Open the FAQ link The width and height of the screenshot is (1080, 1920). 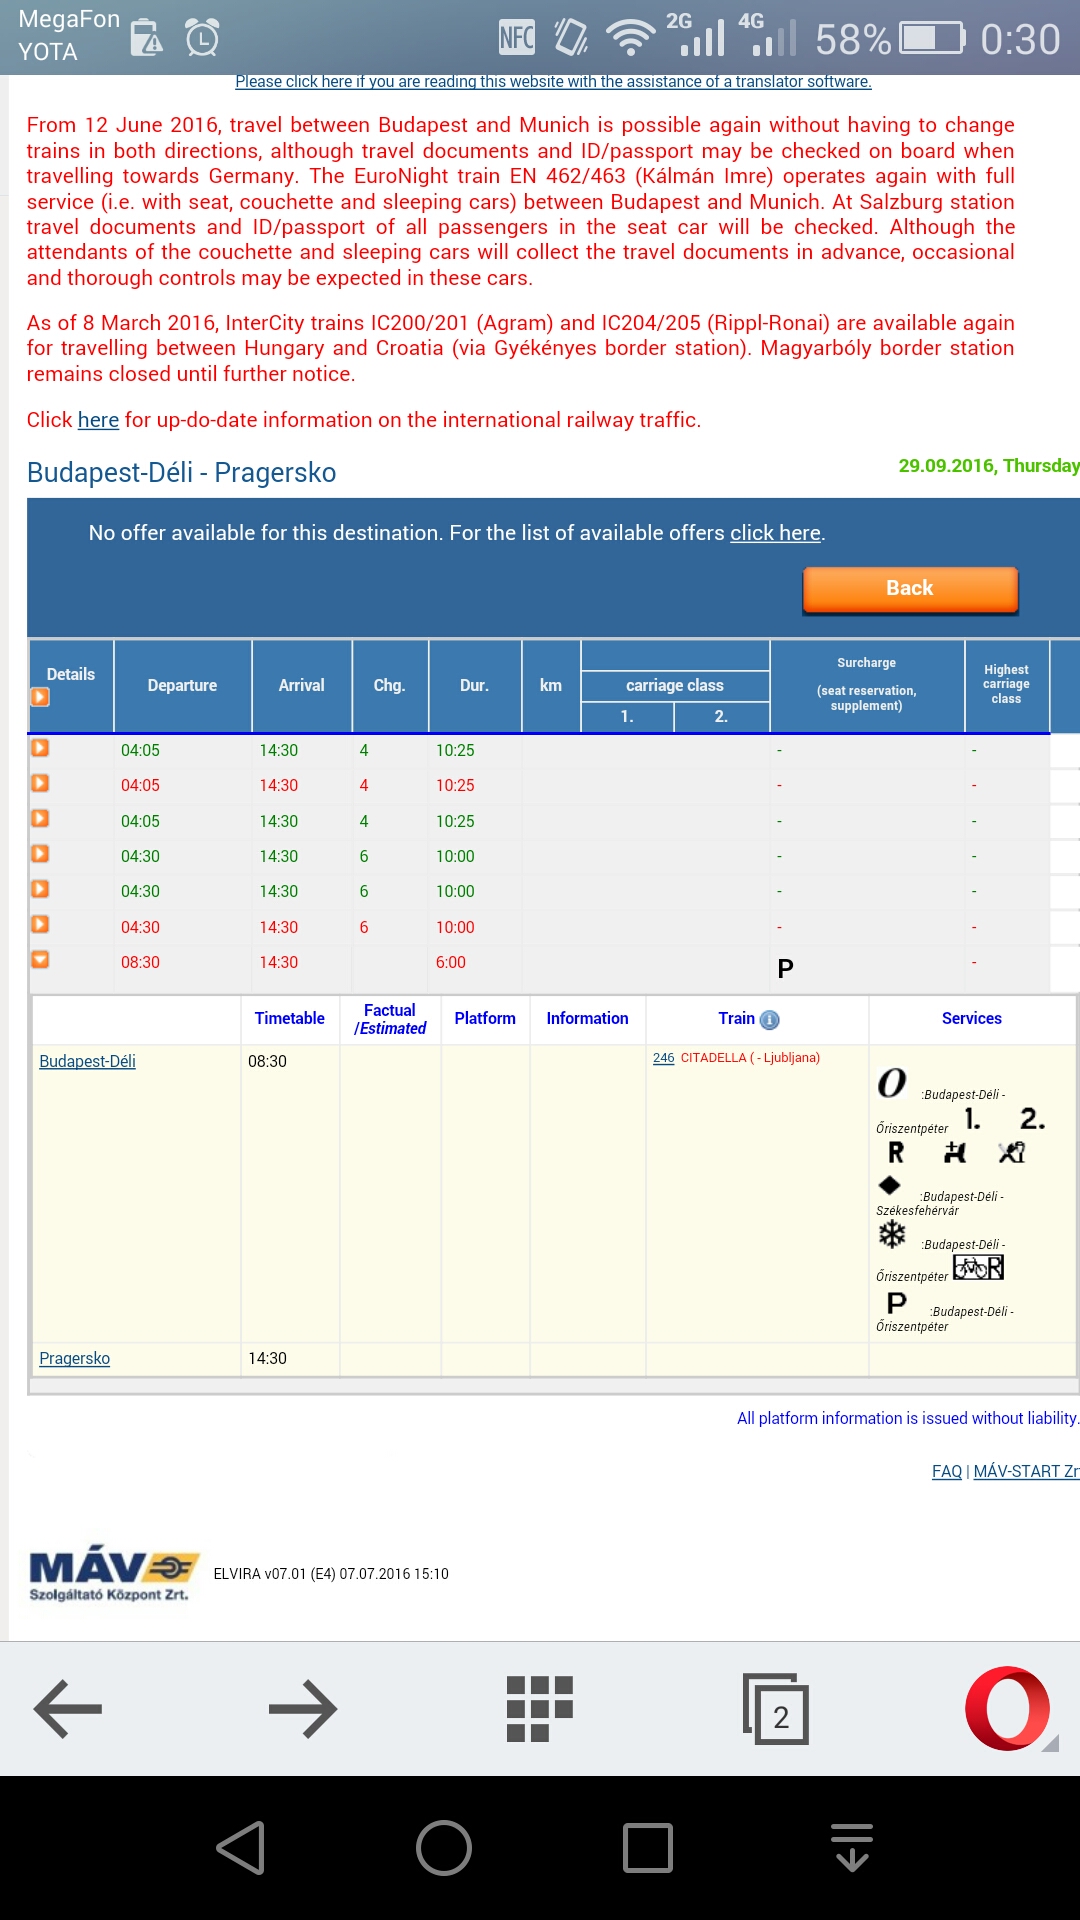coord(946,1471)
